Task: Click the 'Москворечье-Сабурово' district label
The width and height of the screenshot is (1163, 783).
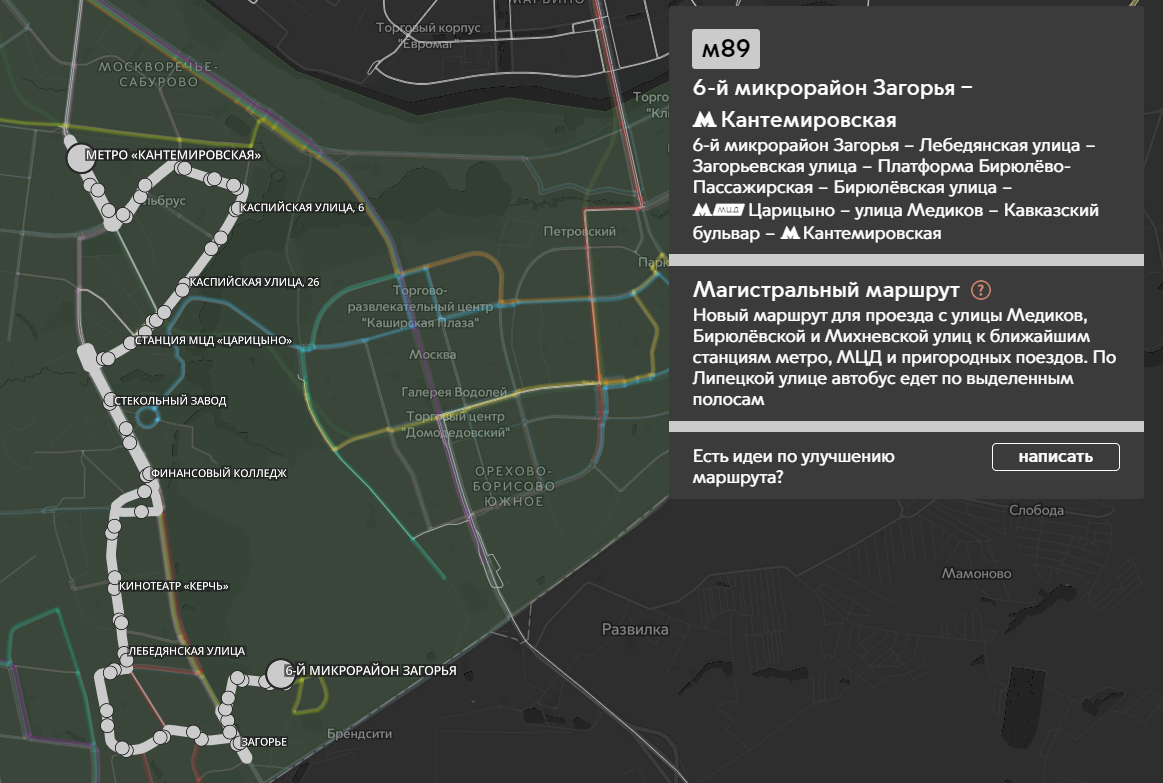Action: tap(159, 74)
